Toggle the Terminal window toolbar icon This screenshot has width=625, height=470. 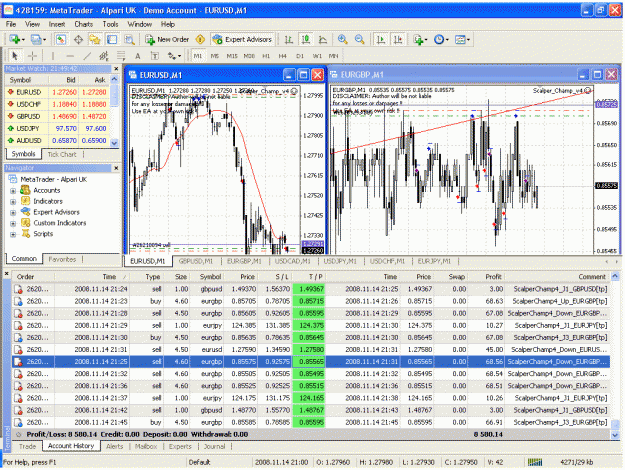[112, 39]
